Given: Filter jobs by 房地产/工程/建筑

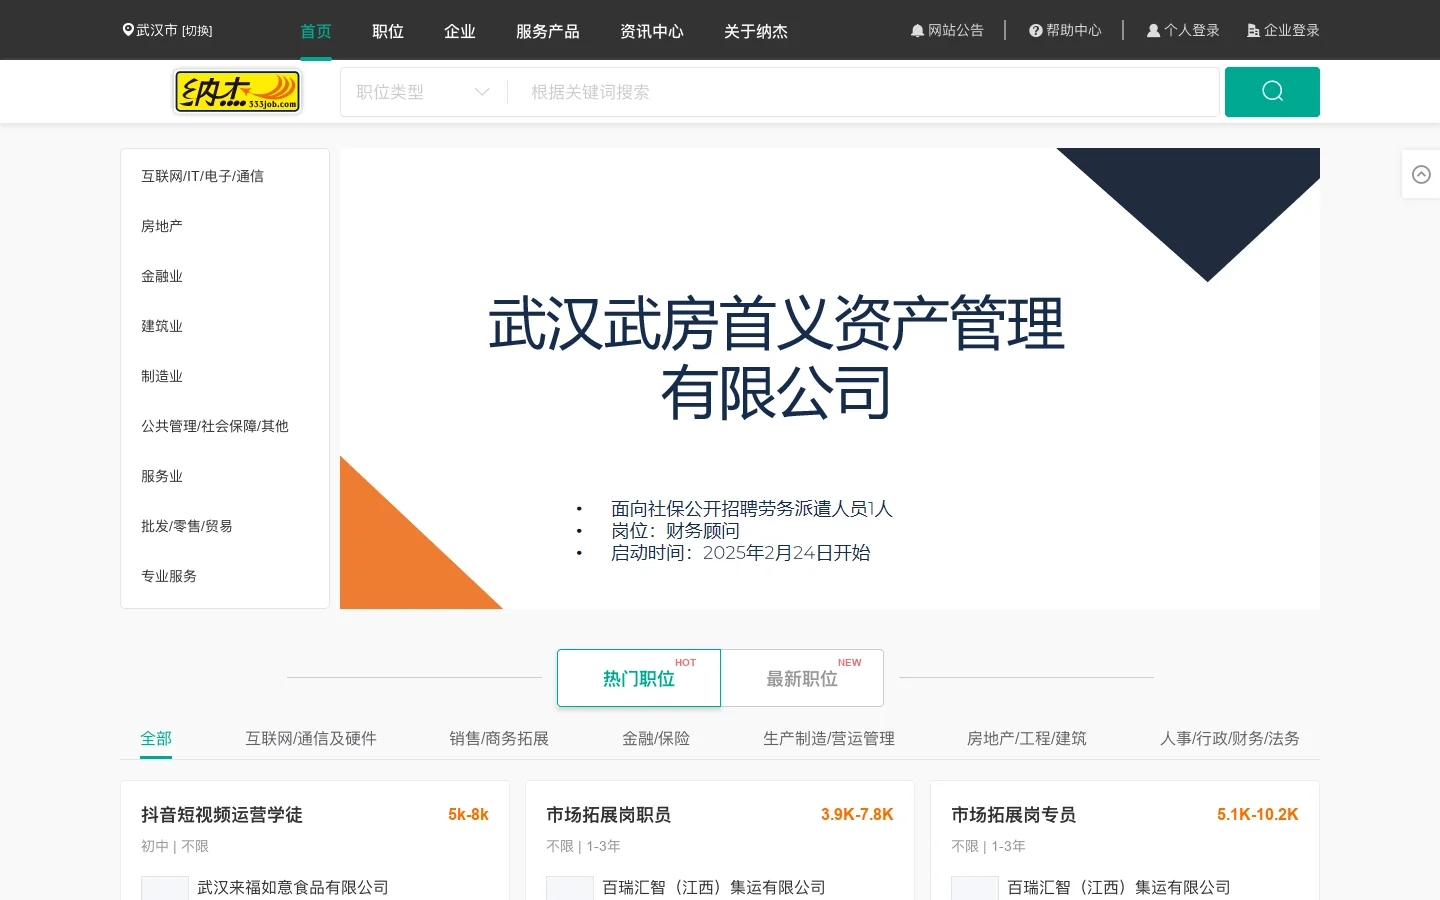Looking at the screenshot, I should pyautogui.click(x=1027, y=739).
